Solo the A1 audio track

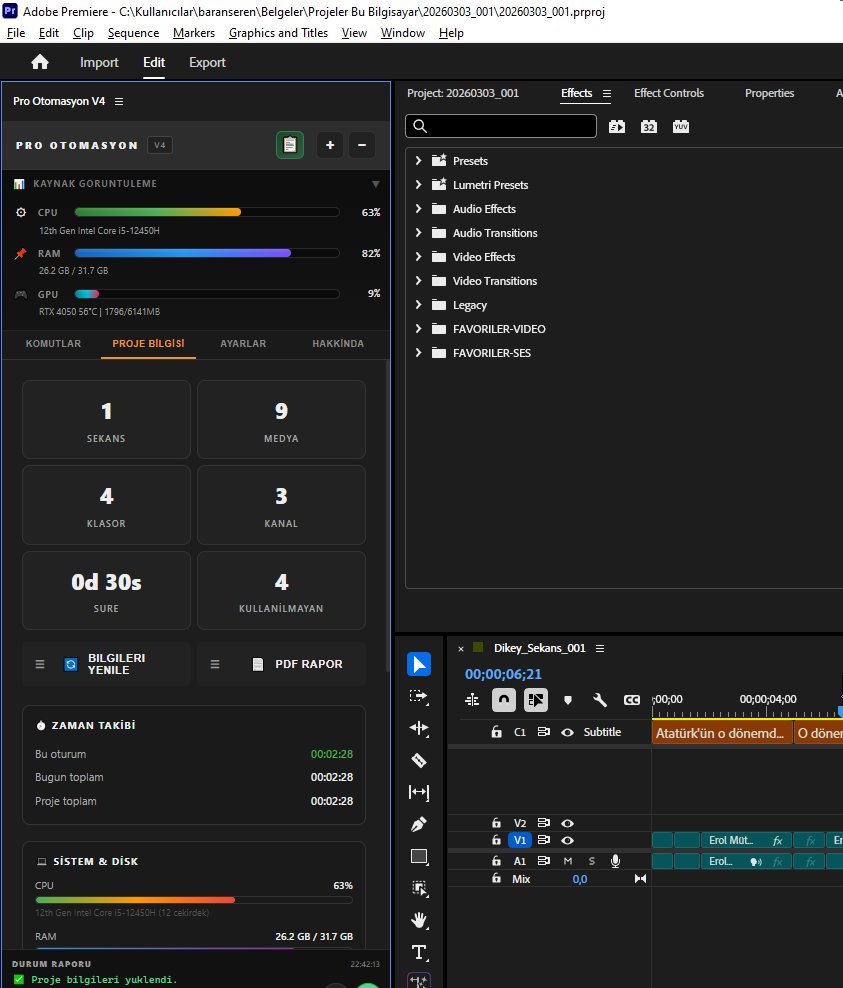pos(592,861)
